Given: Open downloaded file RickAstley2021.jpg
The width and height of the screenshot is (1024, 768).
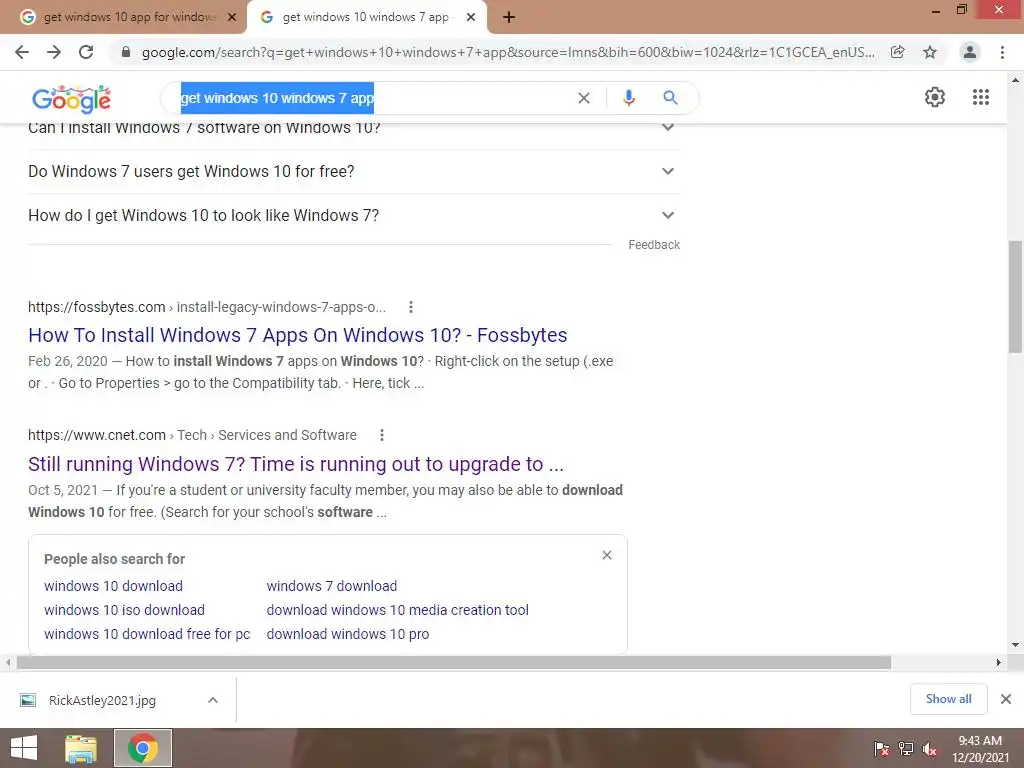Looking at the screenshot, I should pyautogui.click(x=103, y=701).
